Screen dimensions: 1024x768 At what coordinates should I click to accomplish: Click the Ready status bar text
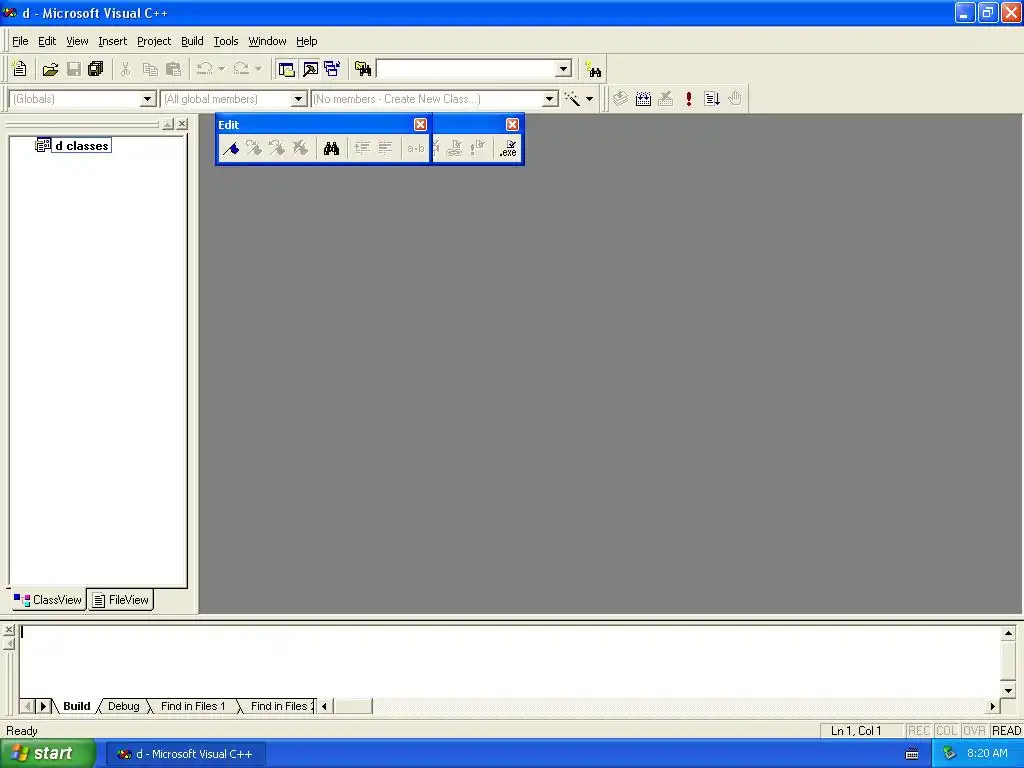(22, 731)
